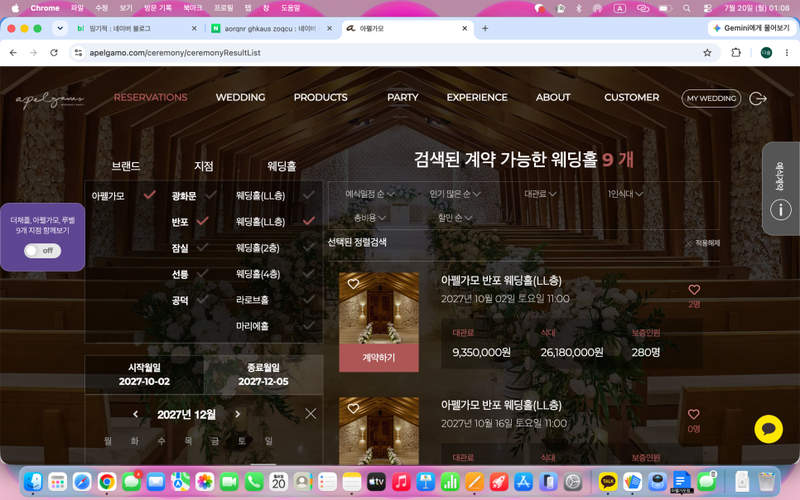Image resolution: width=800 pixels, height=500 pixels.
Task: Open new browser tab with plus
Action: (x=485, y=29)
